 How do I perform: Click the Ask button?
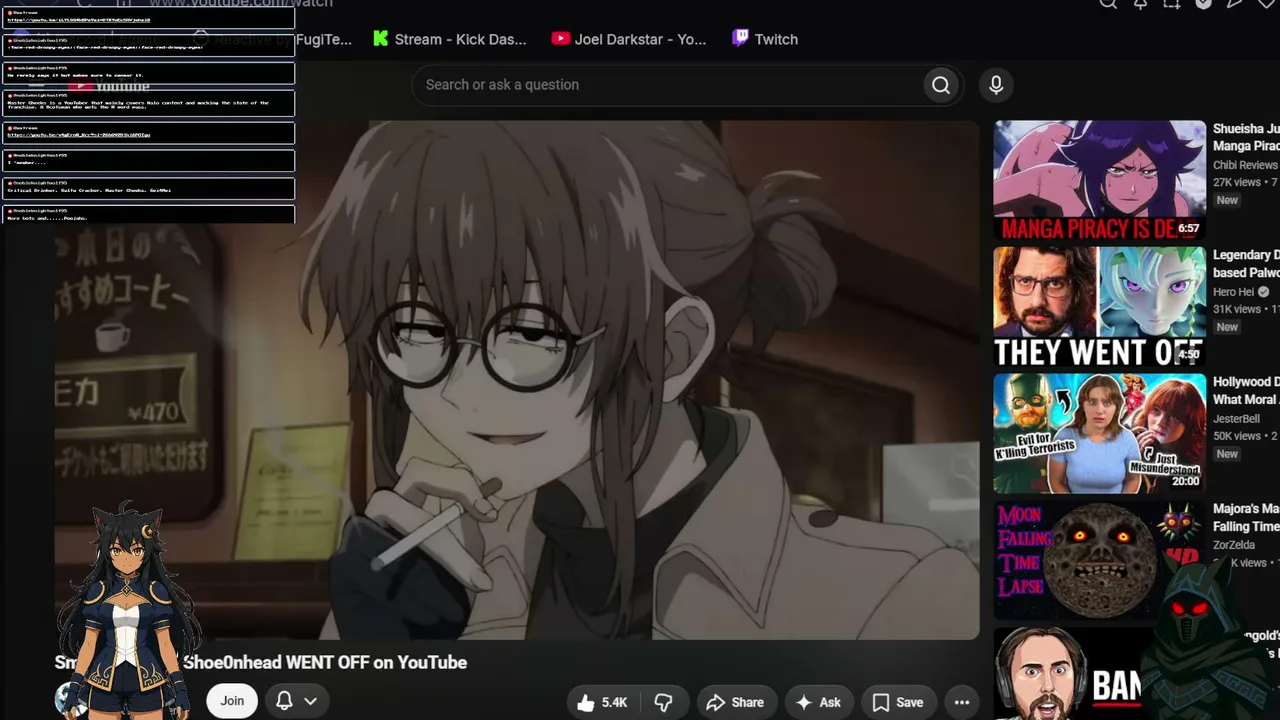[x=818, y=702]
